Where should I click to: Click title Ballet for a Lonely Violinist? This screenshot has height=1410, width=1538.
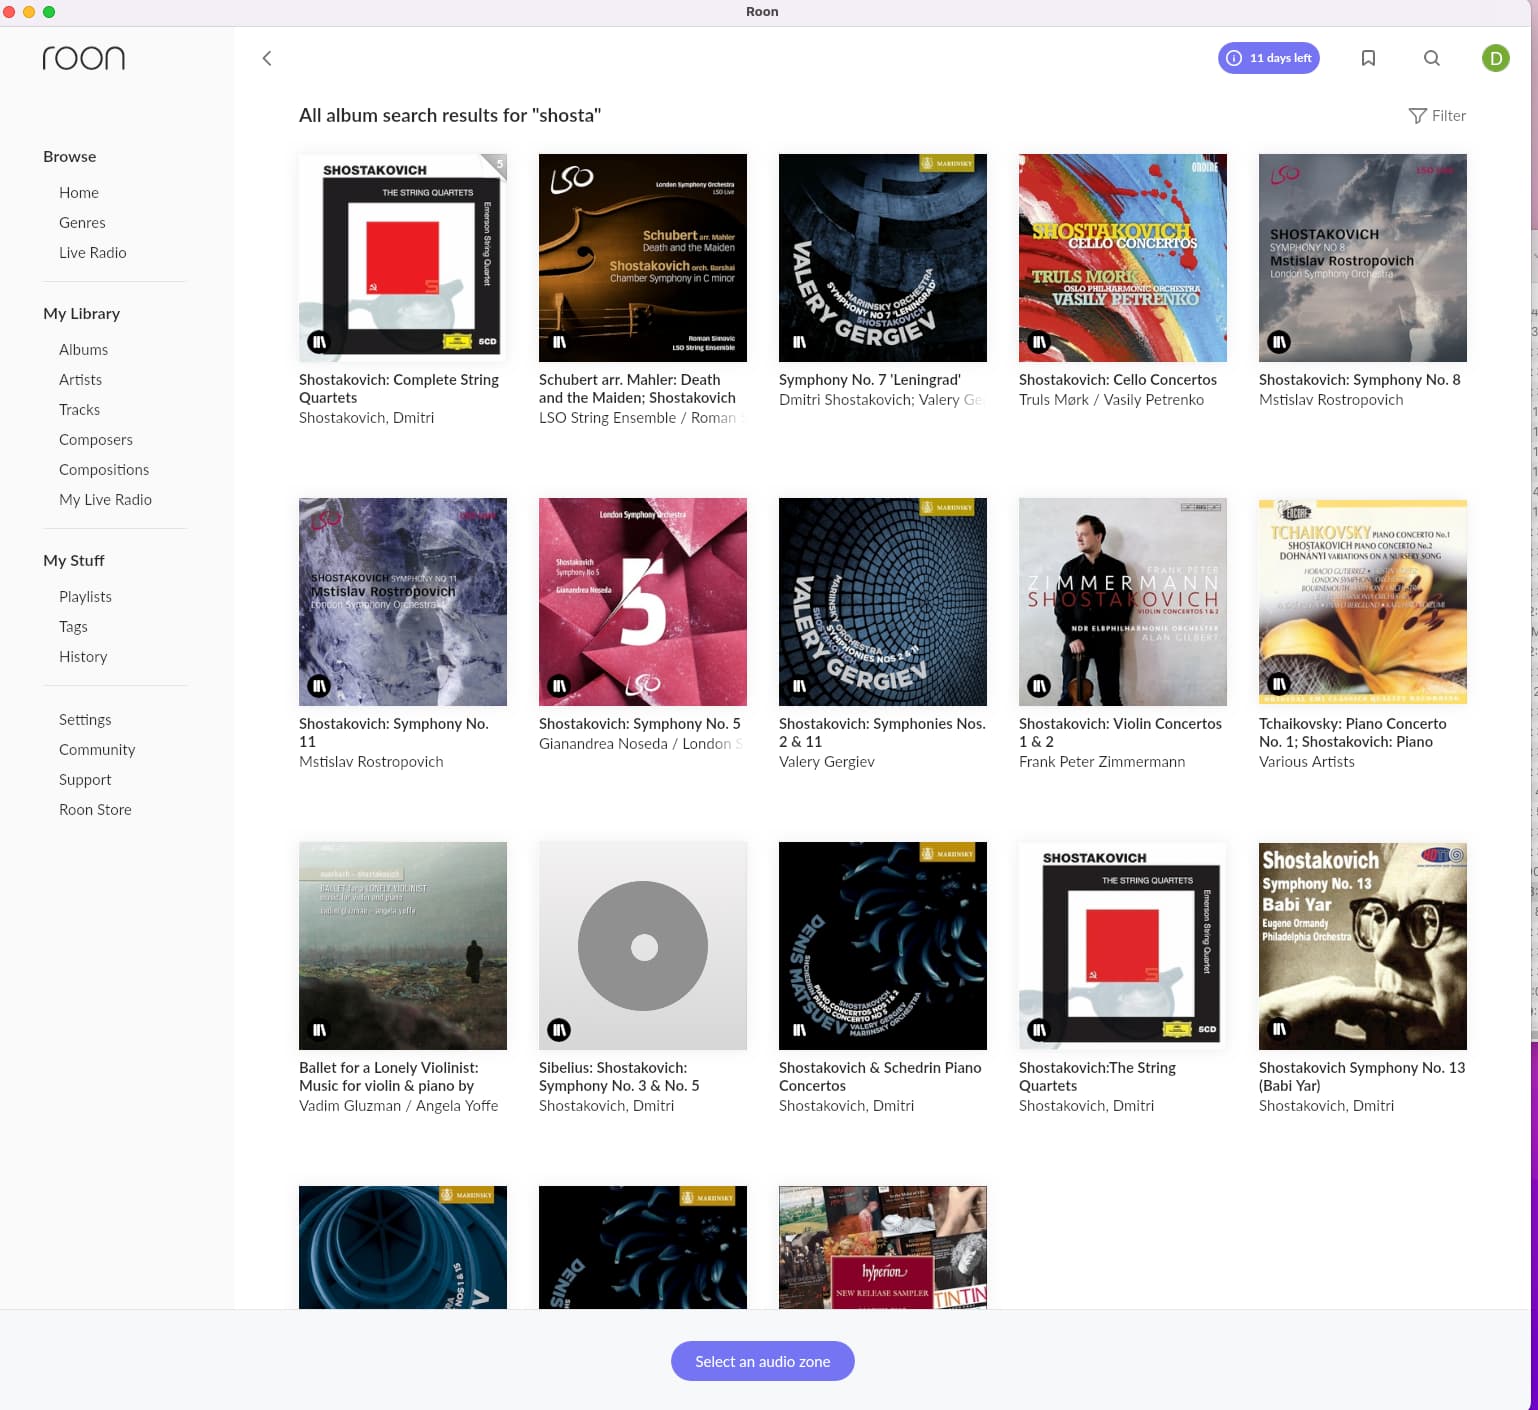[x=389, y=1077]
